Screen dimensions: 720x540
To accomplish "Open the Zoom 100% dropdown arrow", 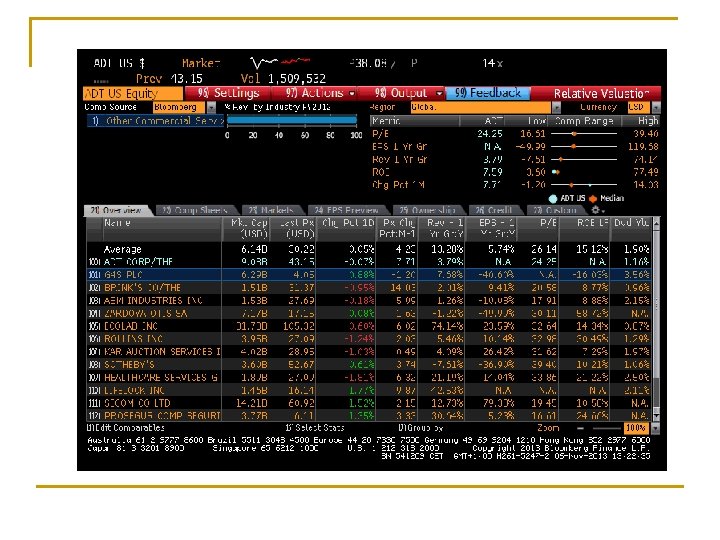I will (x=656, y=428).
